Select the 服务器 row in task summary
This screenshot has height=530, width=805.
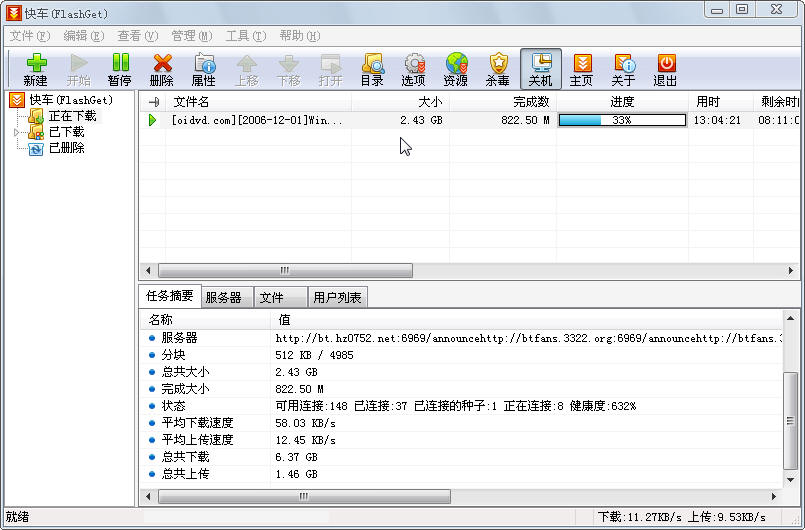tap(461, 338)
